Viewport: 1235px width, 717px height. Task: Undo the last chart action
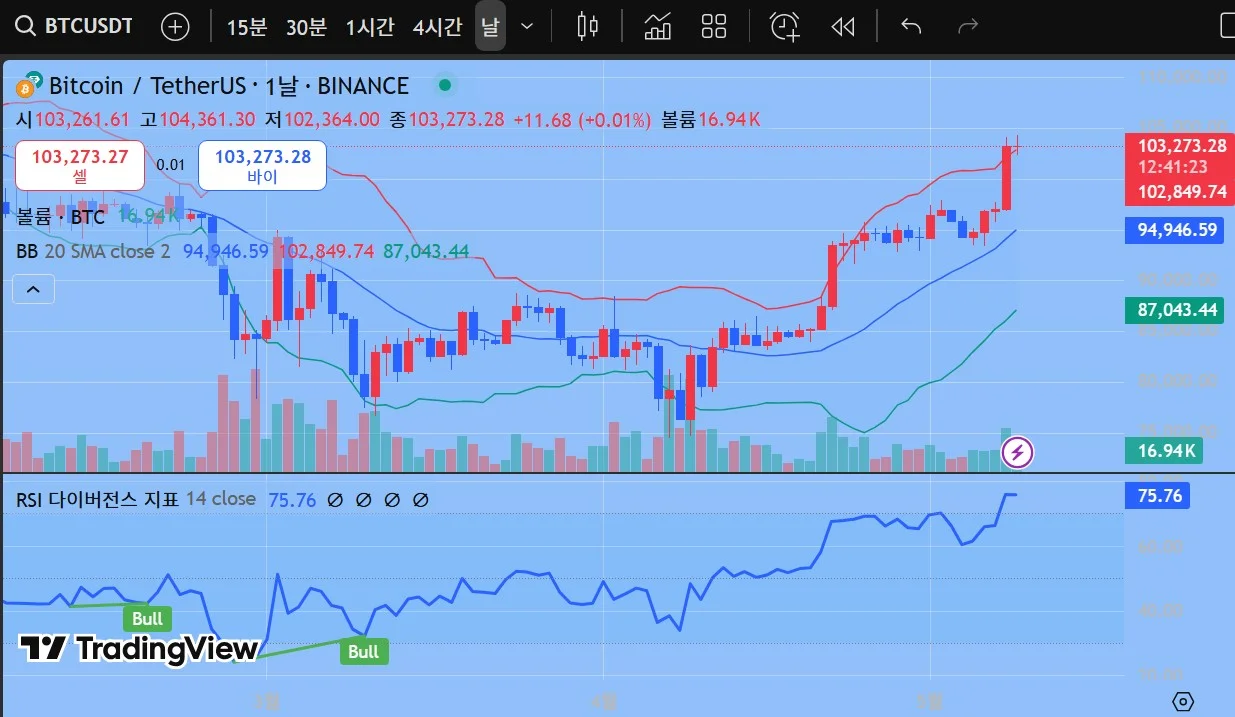[911, 27]
